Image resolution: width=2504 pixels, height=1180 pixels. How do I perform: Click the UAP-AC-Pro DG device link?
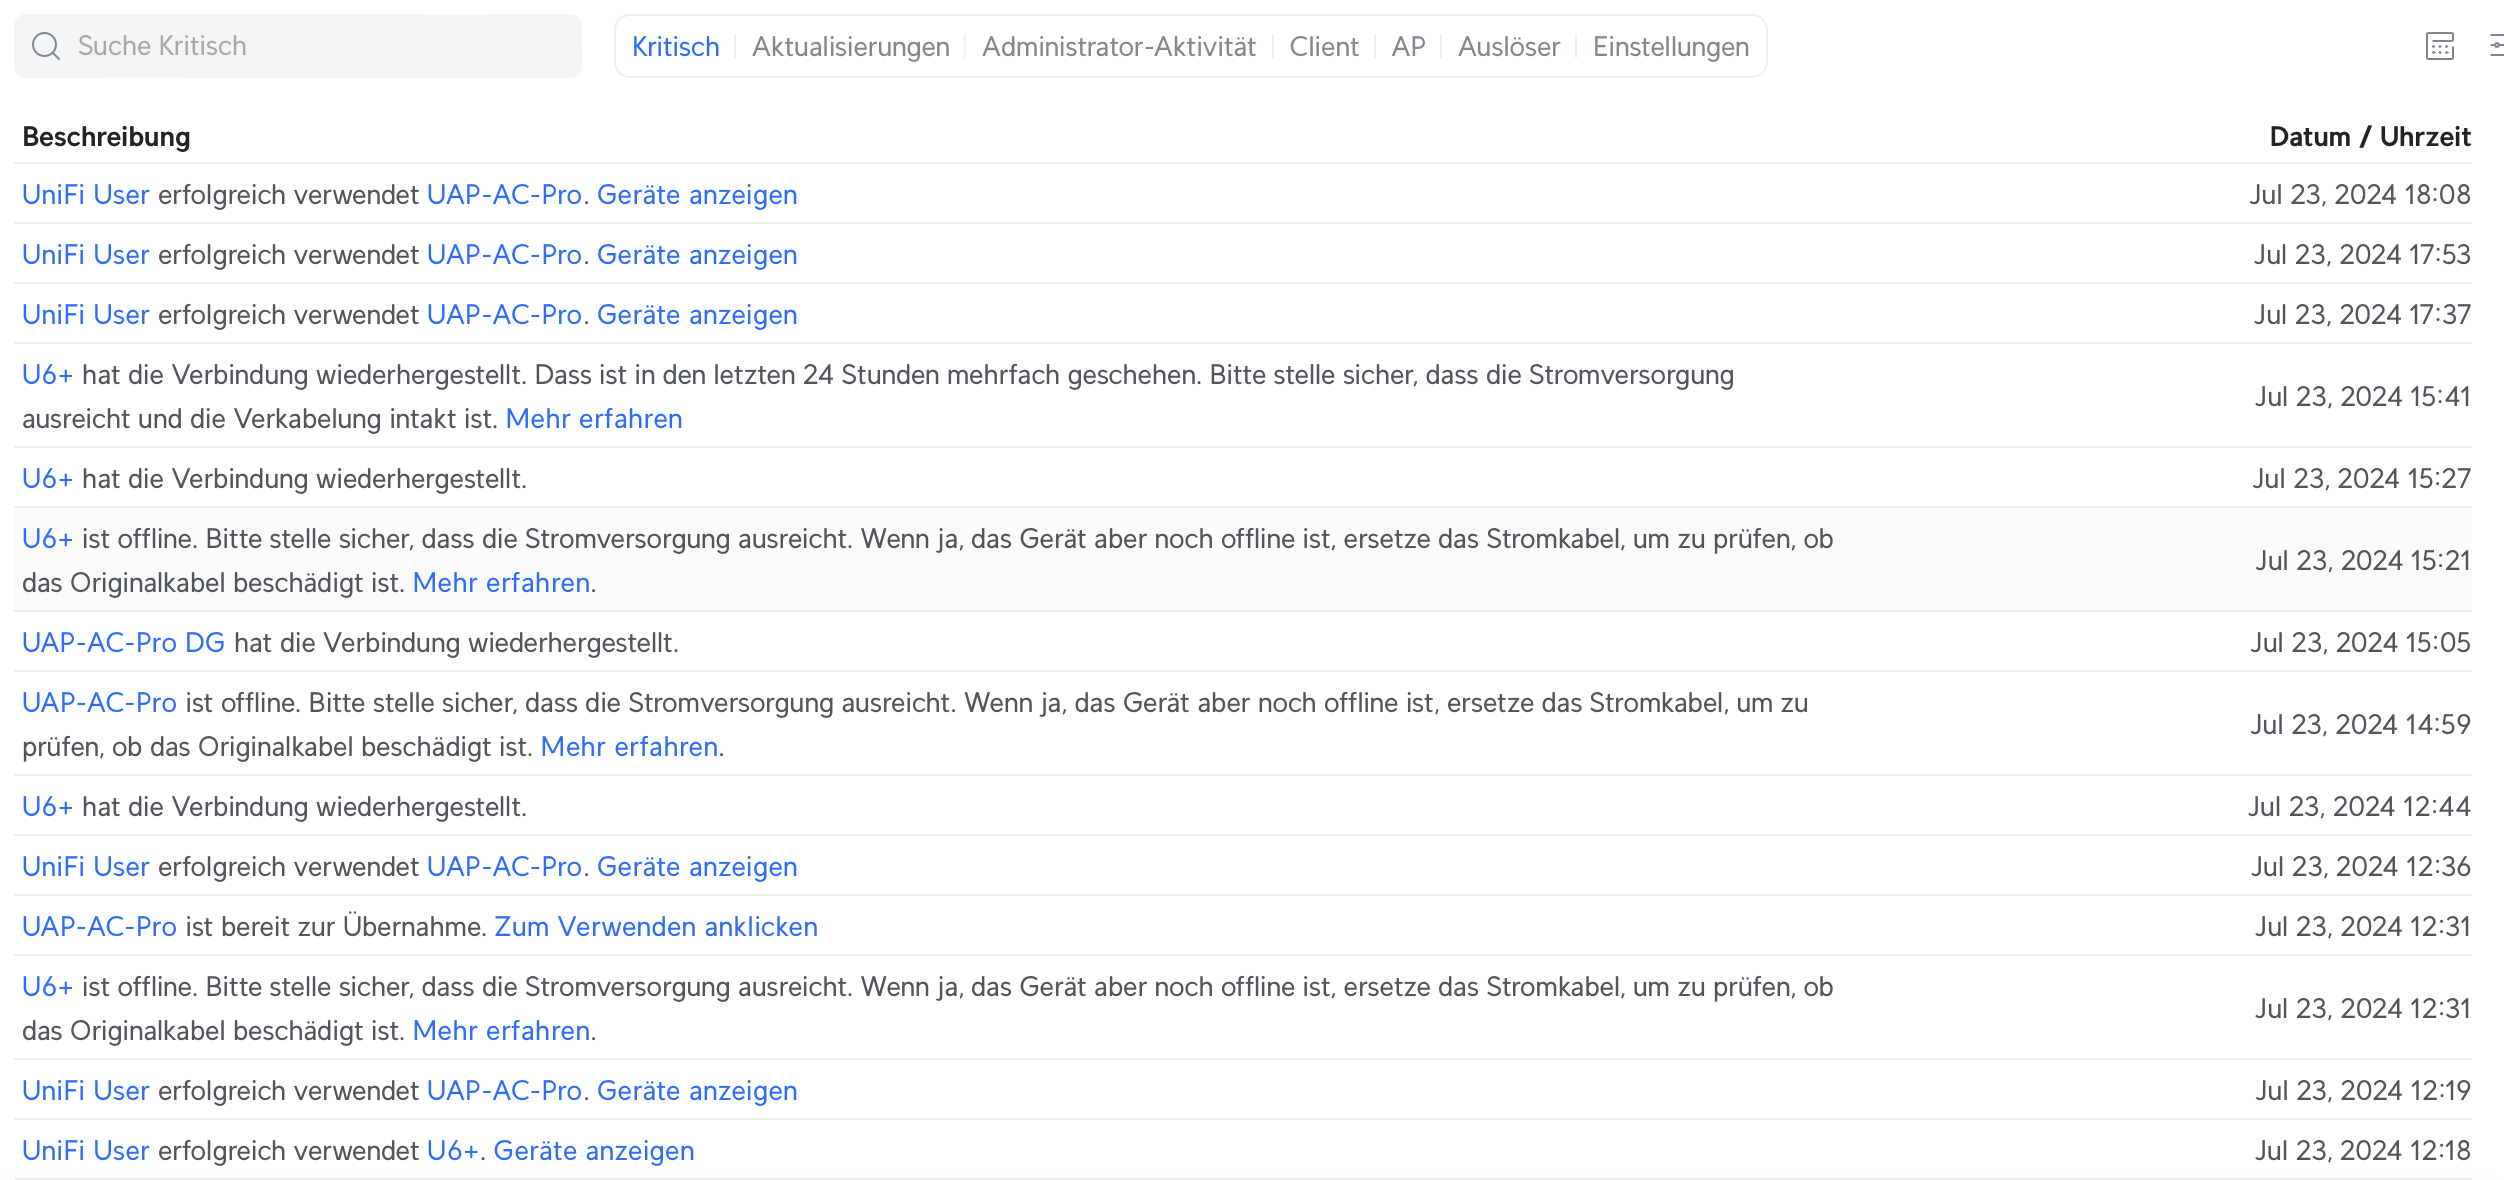pyautogui.click(x=123, y=643)
